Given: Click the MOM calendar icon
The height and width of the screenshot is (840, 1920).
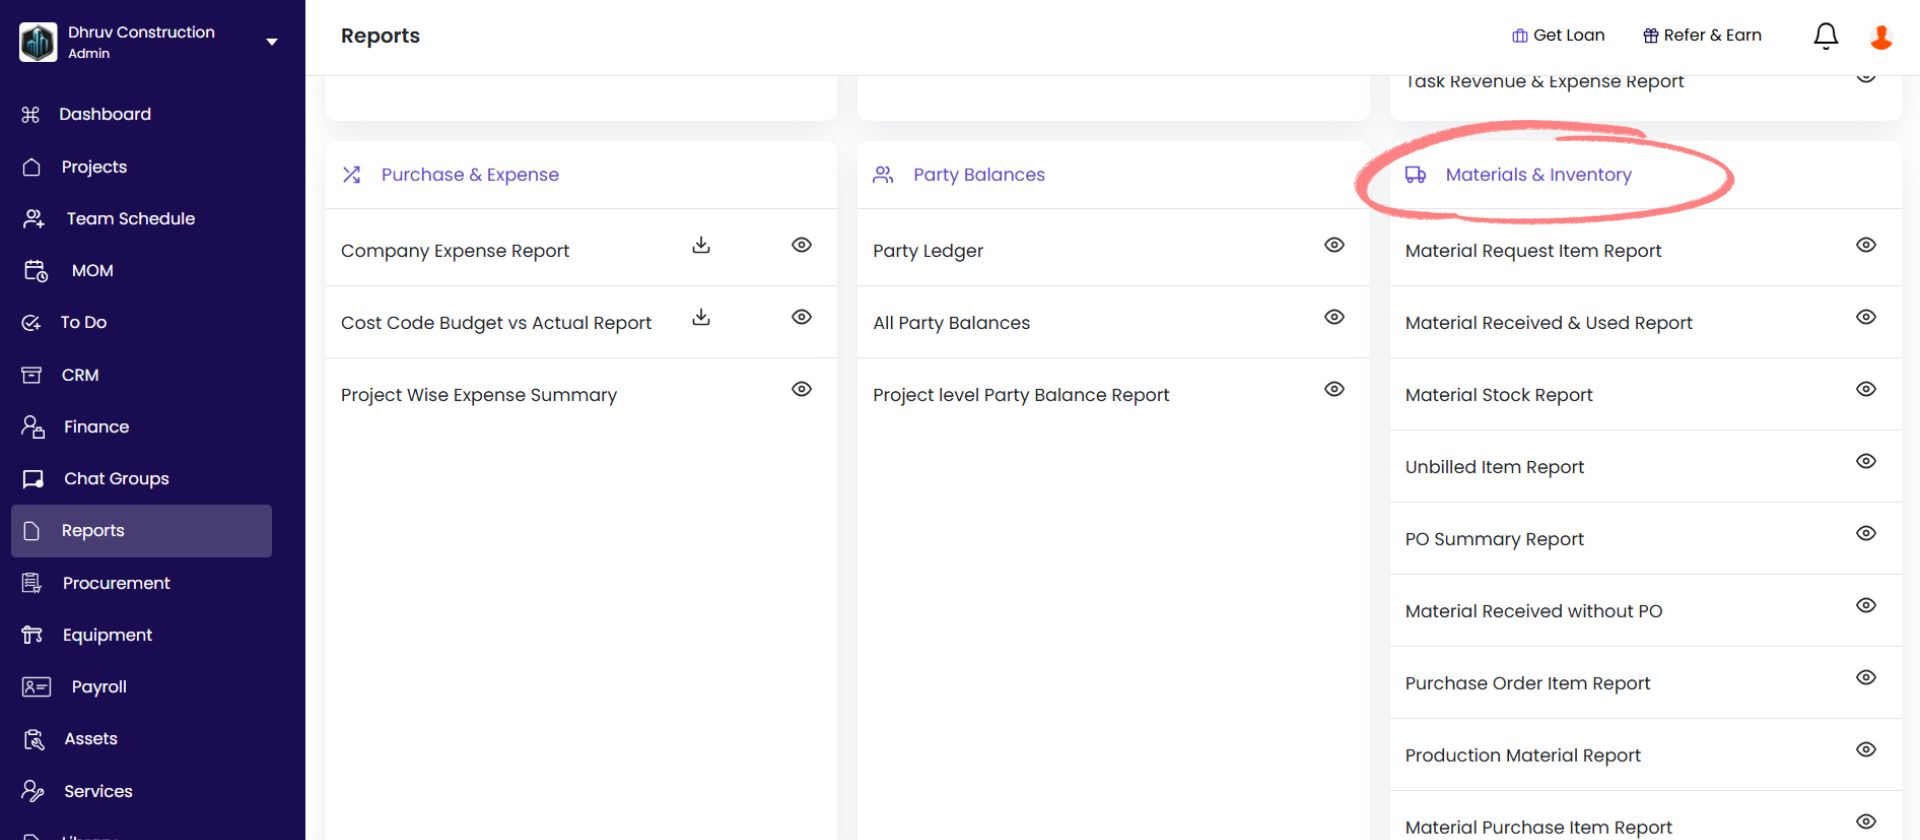Looking at the screenshot, I should point(36,271).
